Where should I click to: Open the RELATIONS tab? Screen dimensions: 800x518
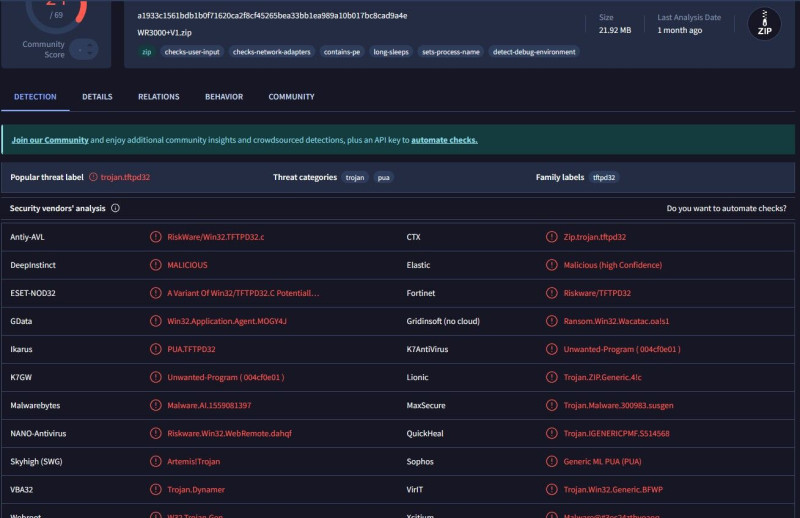159,96
